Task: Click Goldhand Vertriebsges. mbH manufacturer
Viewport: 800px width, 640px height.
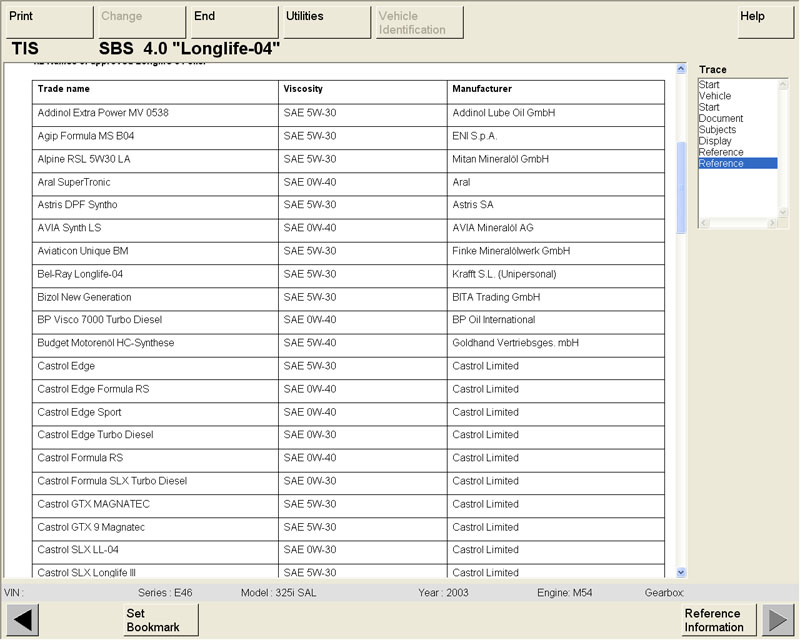Action: [515, 342]
